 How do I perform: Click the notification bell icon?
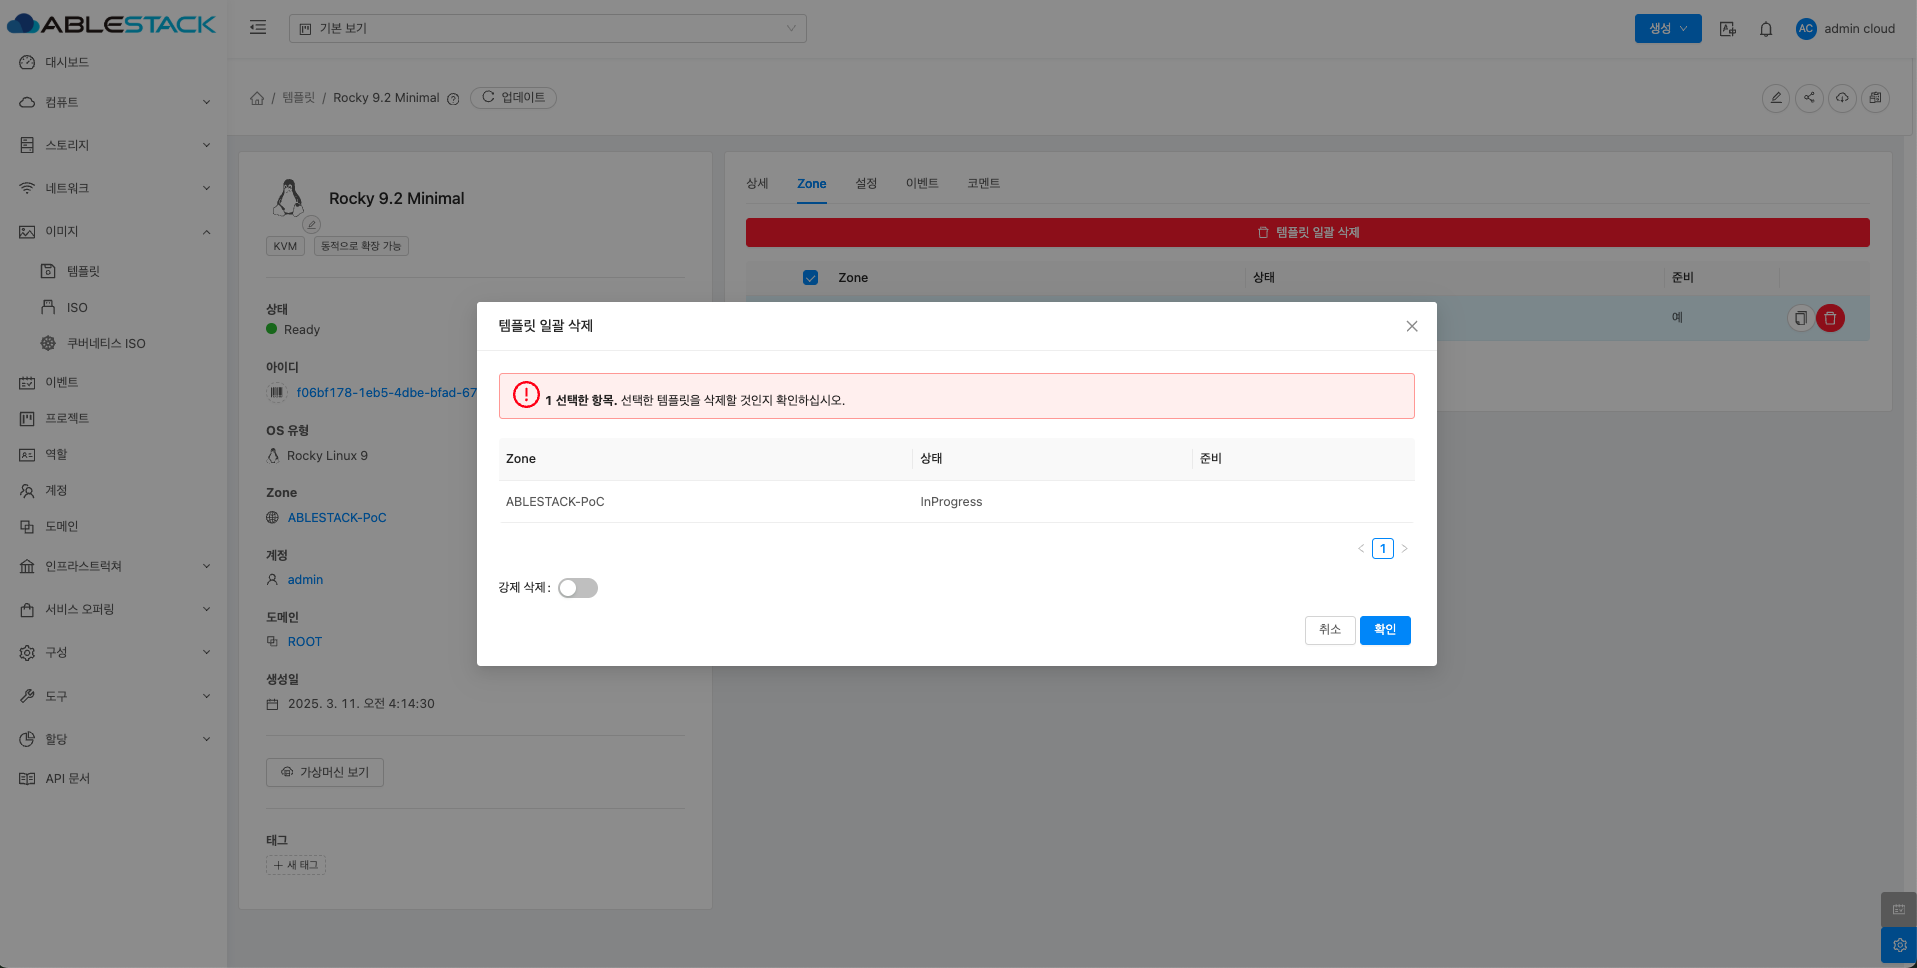coord(1766,29)
